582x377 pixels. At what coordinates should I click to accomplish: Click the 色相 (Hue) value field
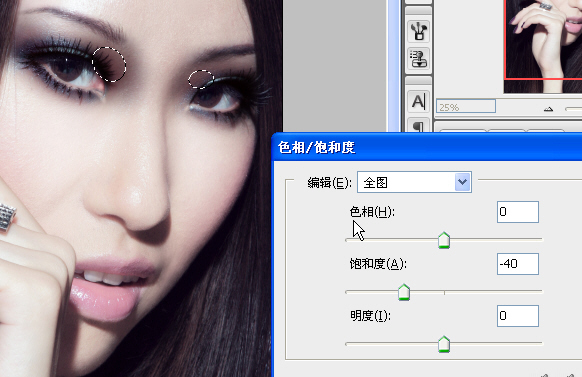point(518,212)
